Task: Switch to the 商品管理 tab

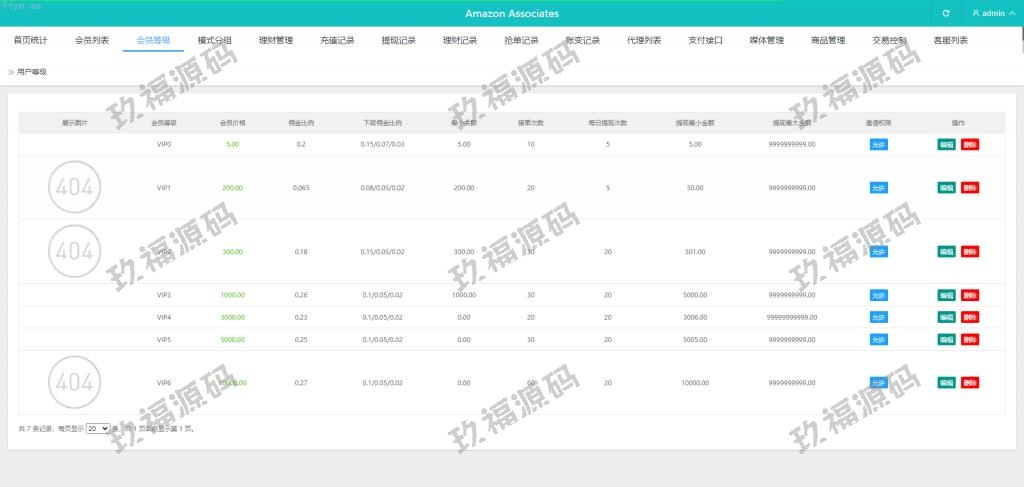Action: 828,41
